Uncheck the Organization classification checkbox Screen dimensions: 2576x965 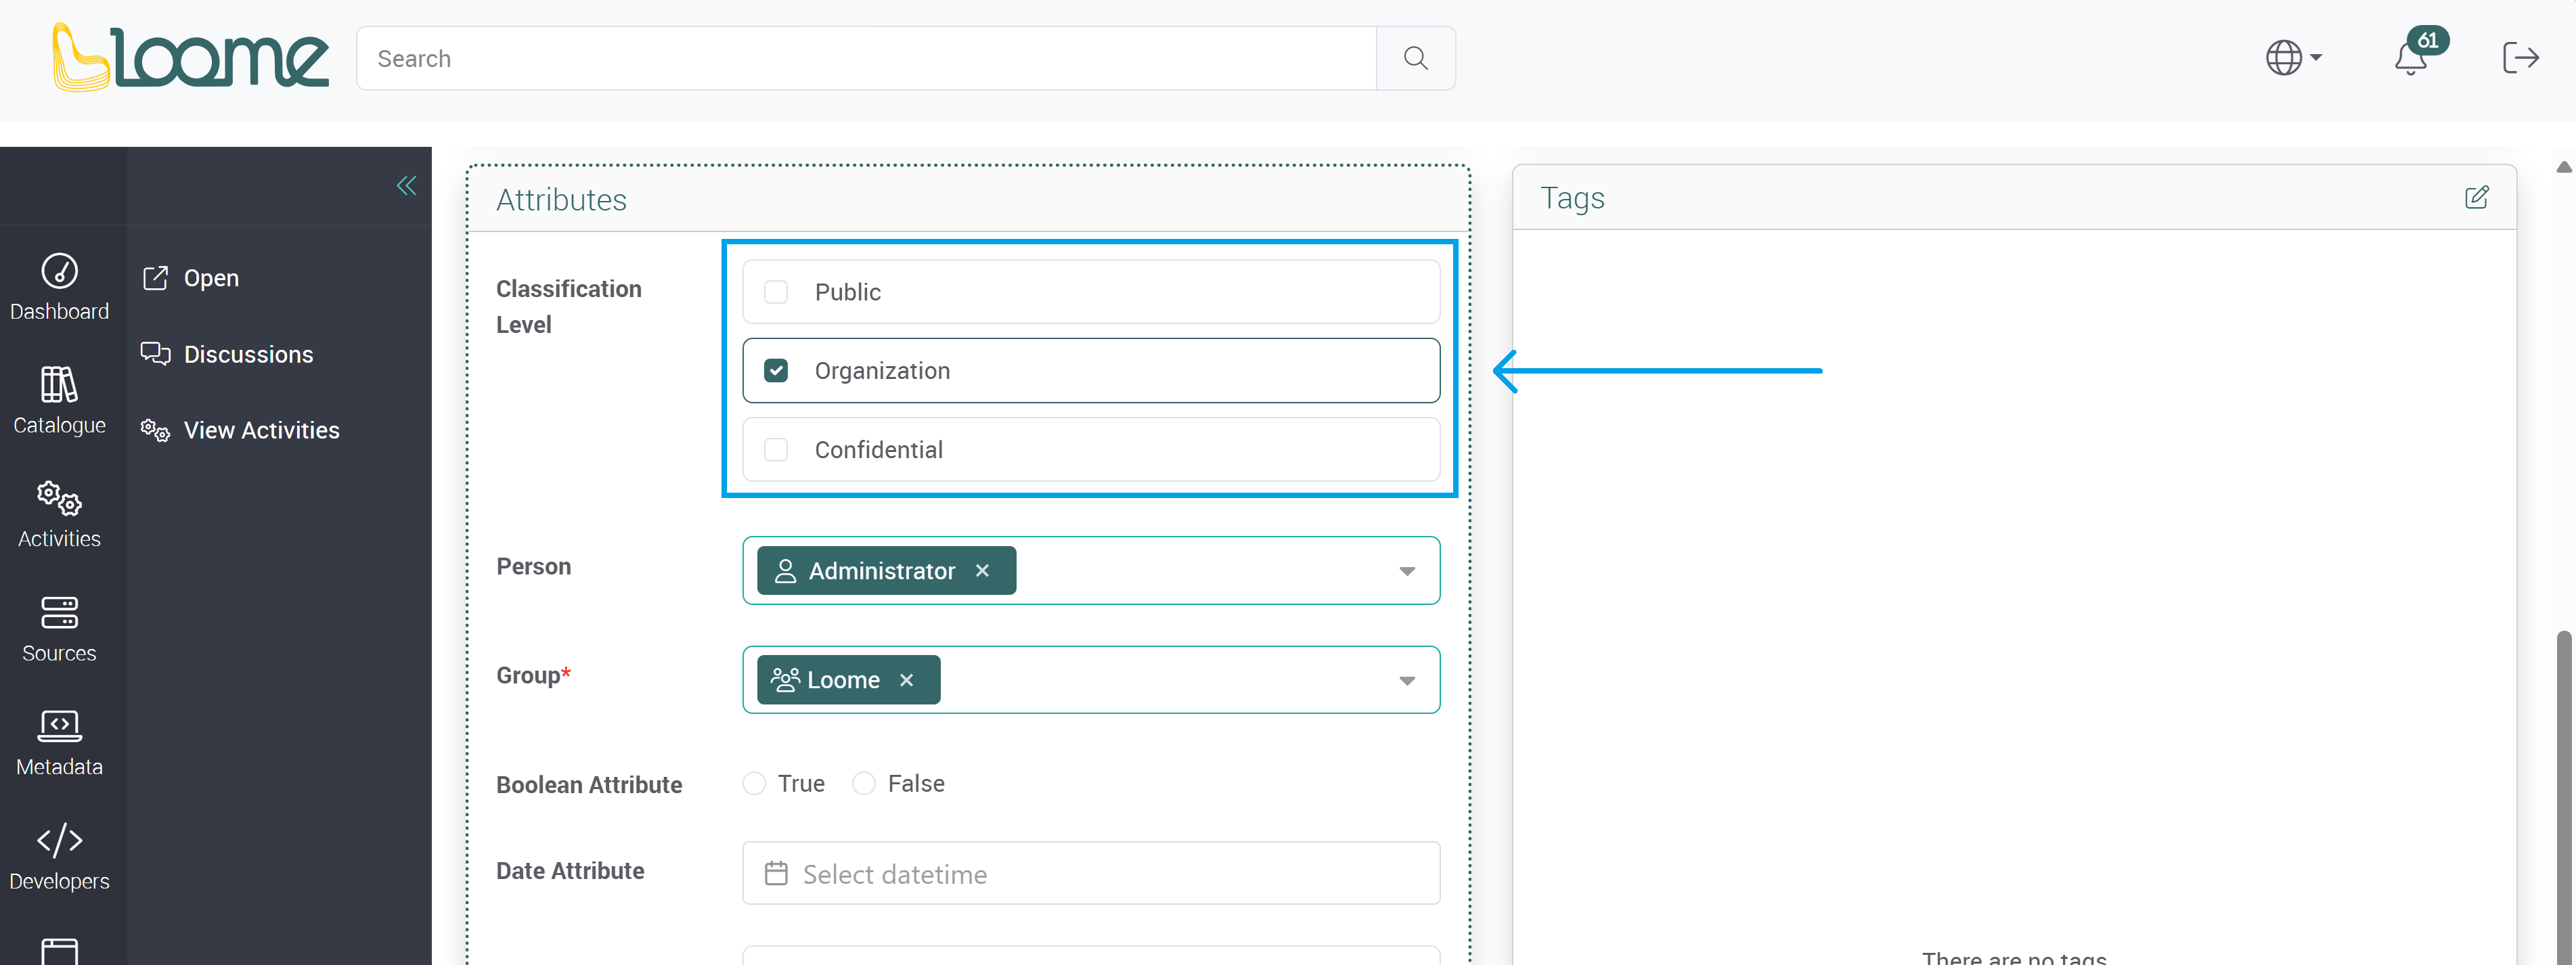[775, 371]
